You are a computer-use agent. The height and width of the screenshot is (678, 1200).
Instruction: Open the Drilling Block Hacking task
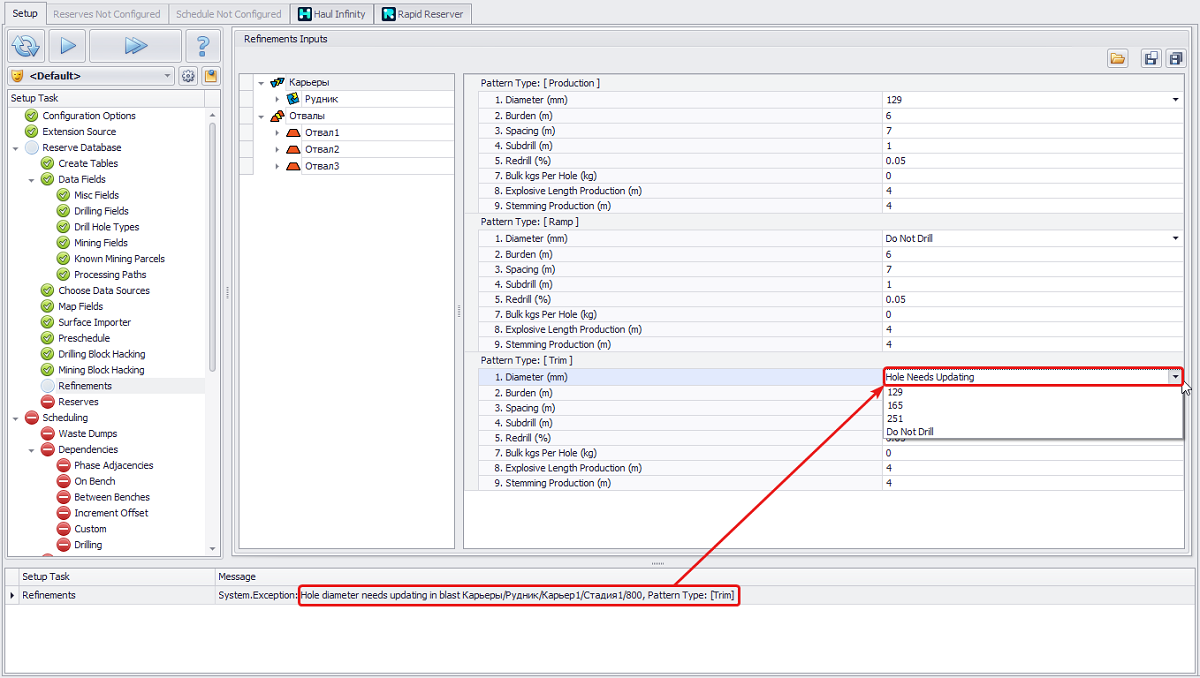coord(101,354)
